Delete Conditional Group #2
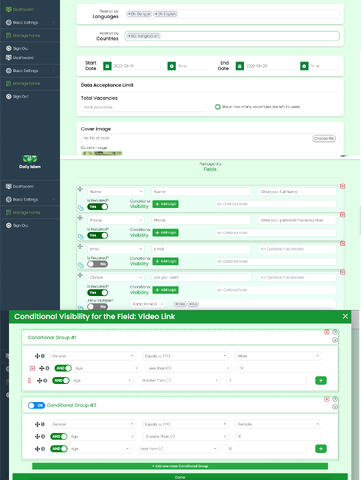This screenshot has width=361, height=480. [327, 399]
